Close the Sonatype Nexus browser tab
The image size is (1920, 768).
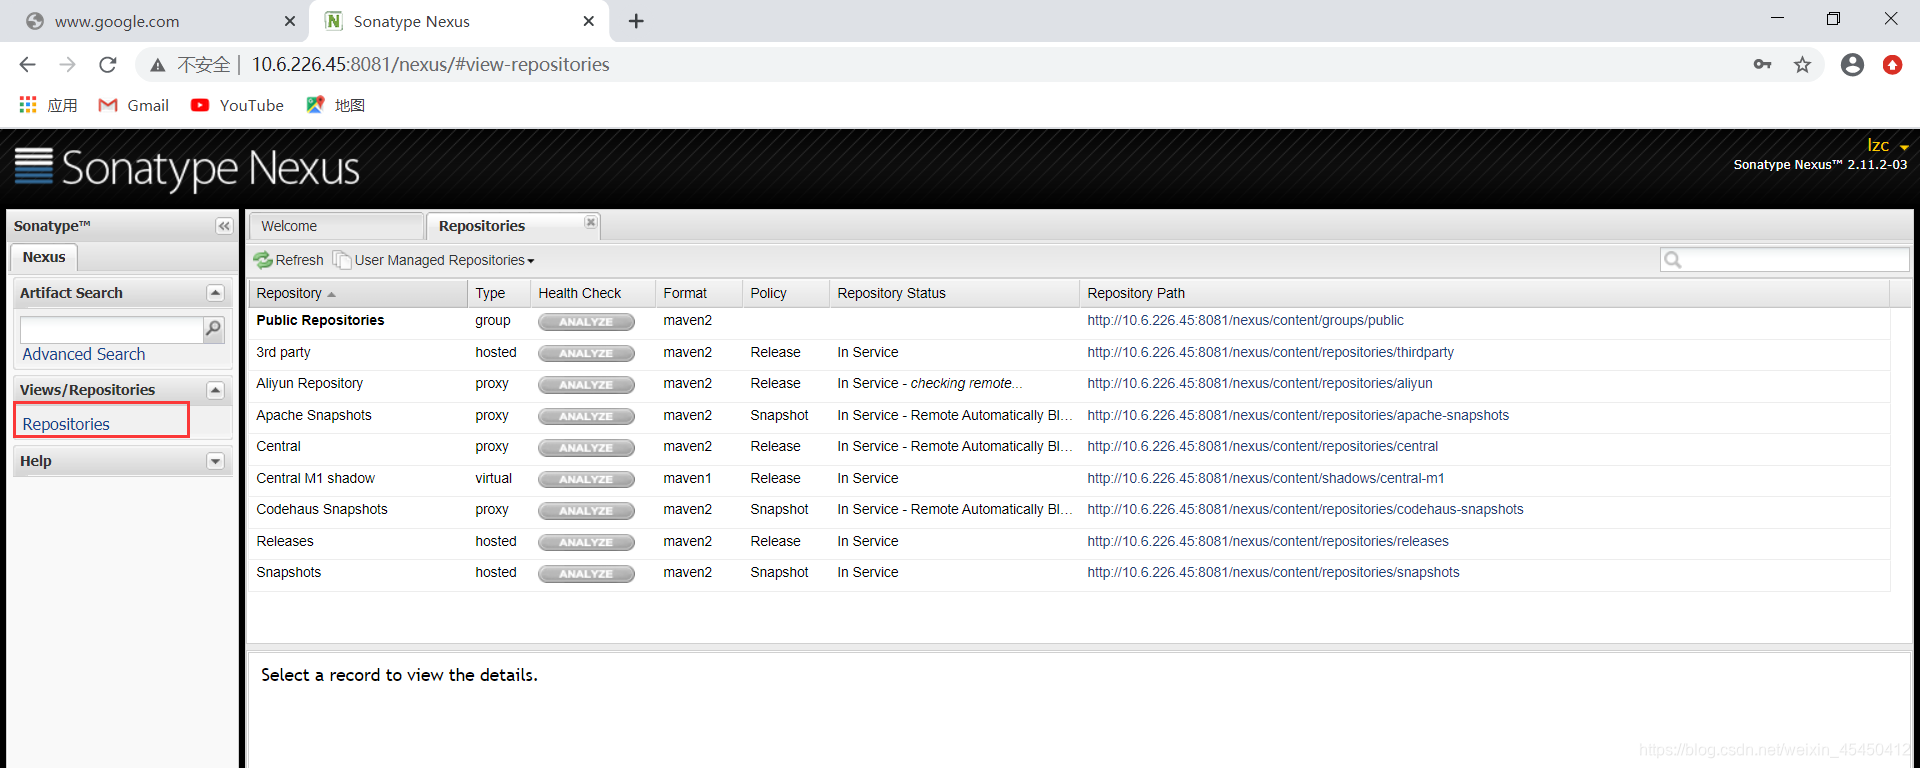click(x=589, y=21)
